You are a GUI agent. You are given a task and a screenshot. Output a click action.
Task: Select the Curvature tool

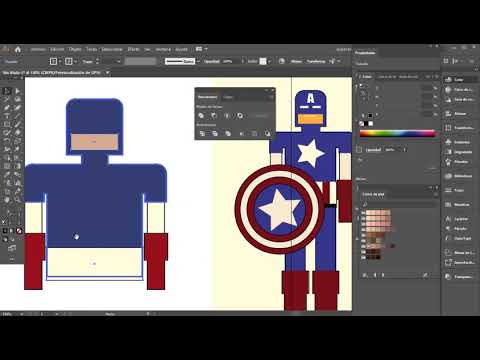point(18,107)
